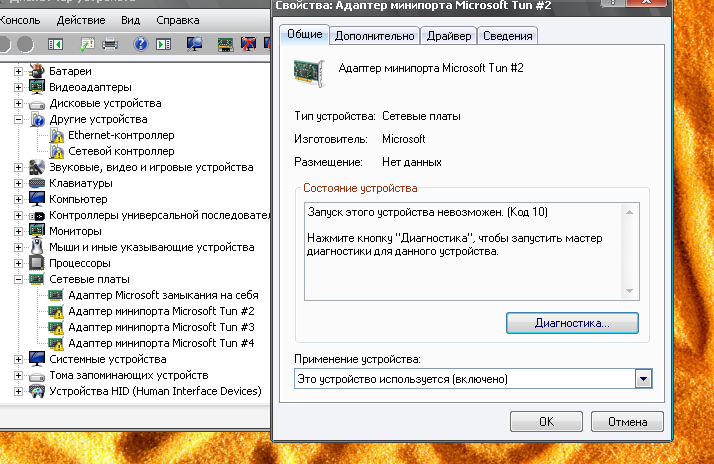Viewport: 714px width, 464px height.
Task: Expand the Процессоры node
Action: (18, 264)
